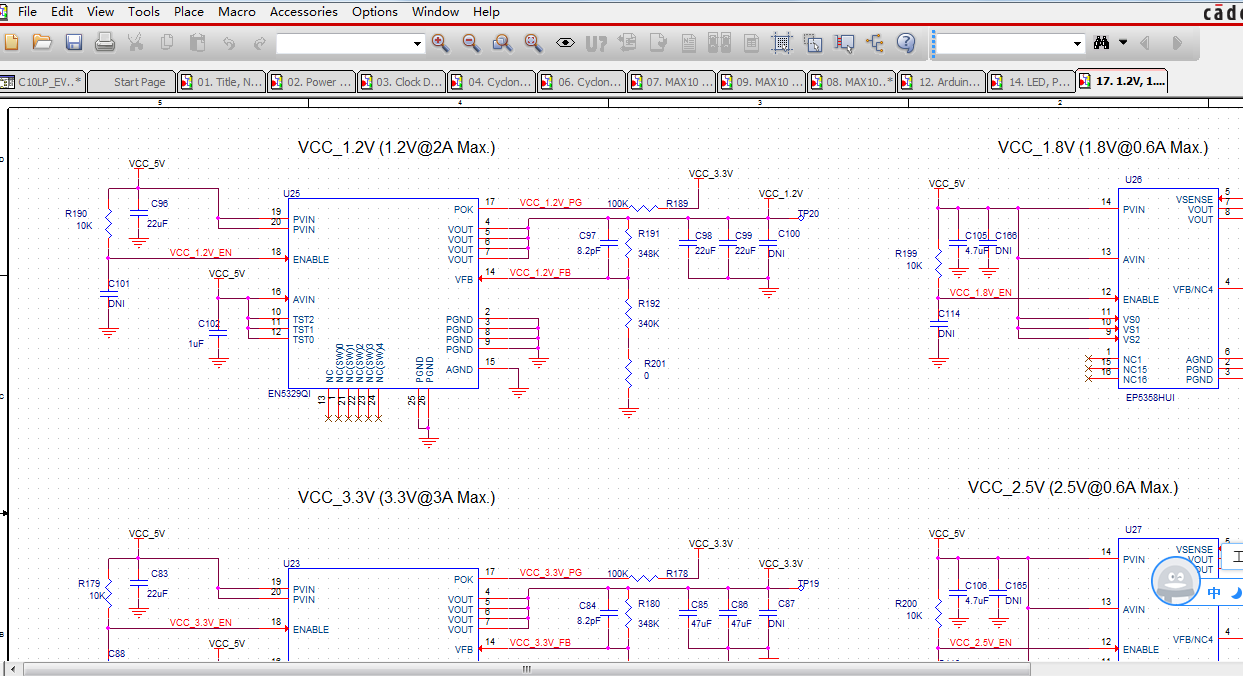The image size is (1243, 676).
Task: Zoom in on the schematic
Action: [440, 43]
